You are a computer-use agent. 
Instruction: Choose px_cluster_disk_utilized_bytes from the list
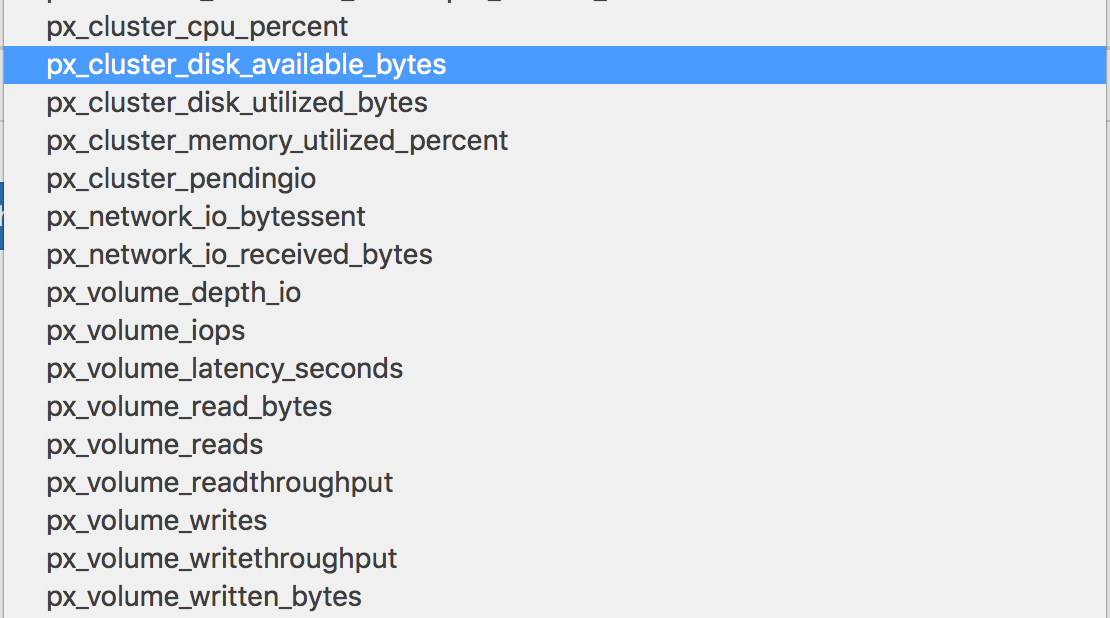pyautogui.click(x=237, y=102)
